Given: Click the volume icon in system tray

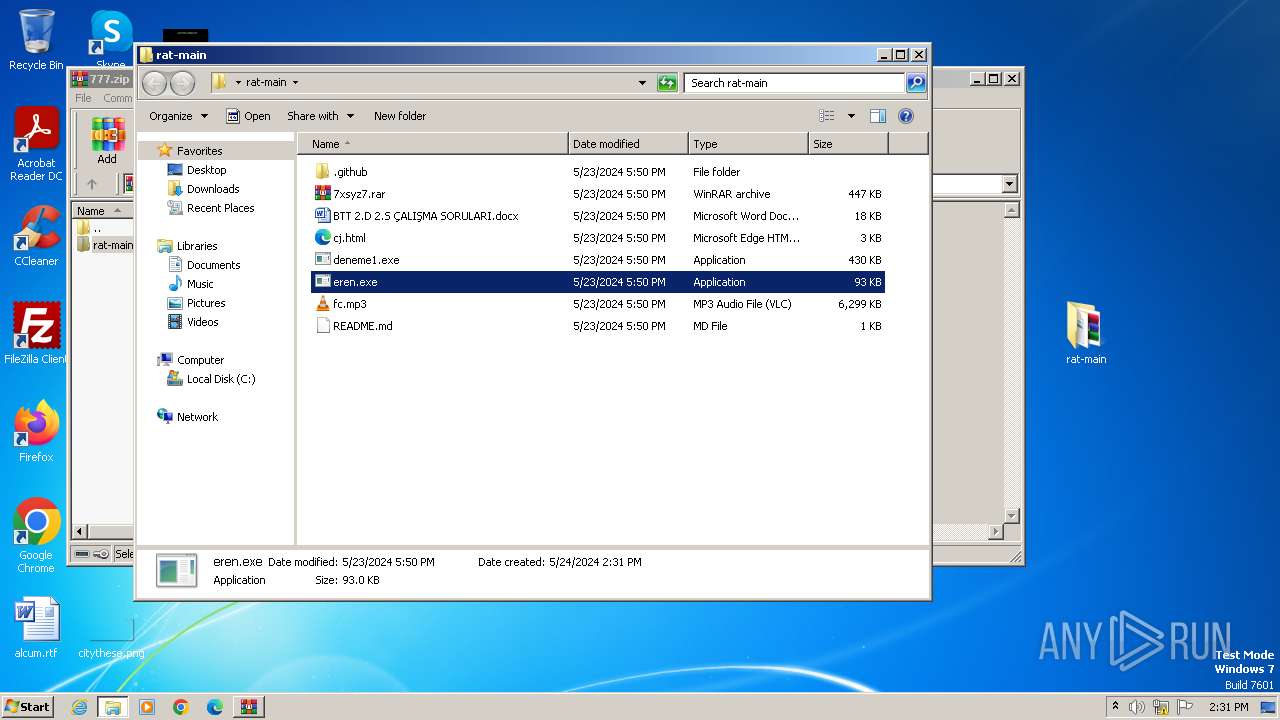Looking at the screenshot, I should (x=1137, y=707).
